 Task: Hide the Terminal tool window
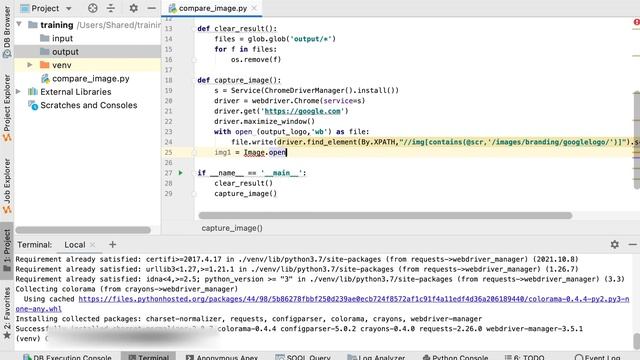[x=633, y=244]
